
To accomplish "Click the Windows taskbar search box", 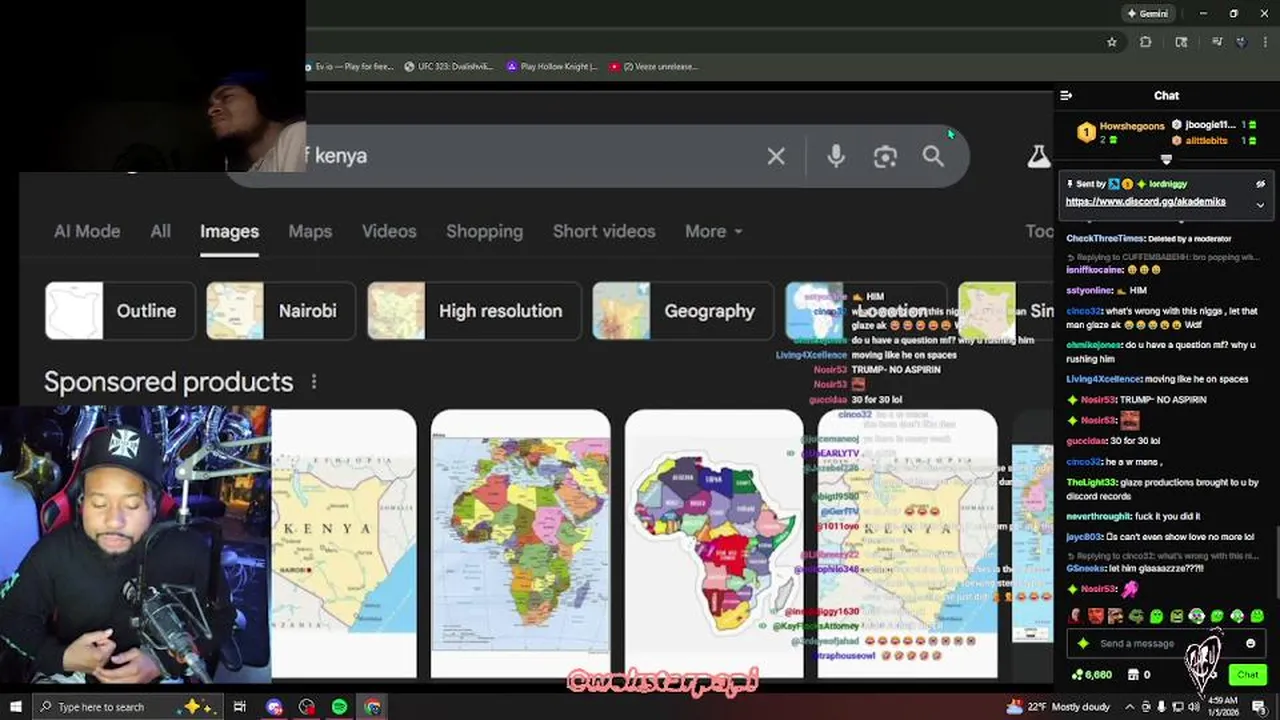I will coord(128,707).
